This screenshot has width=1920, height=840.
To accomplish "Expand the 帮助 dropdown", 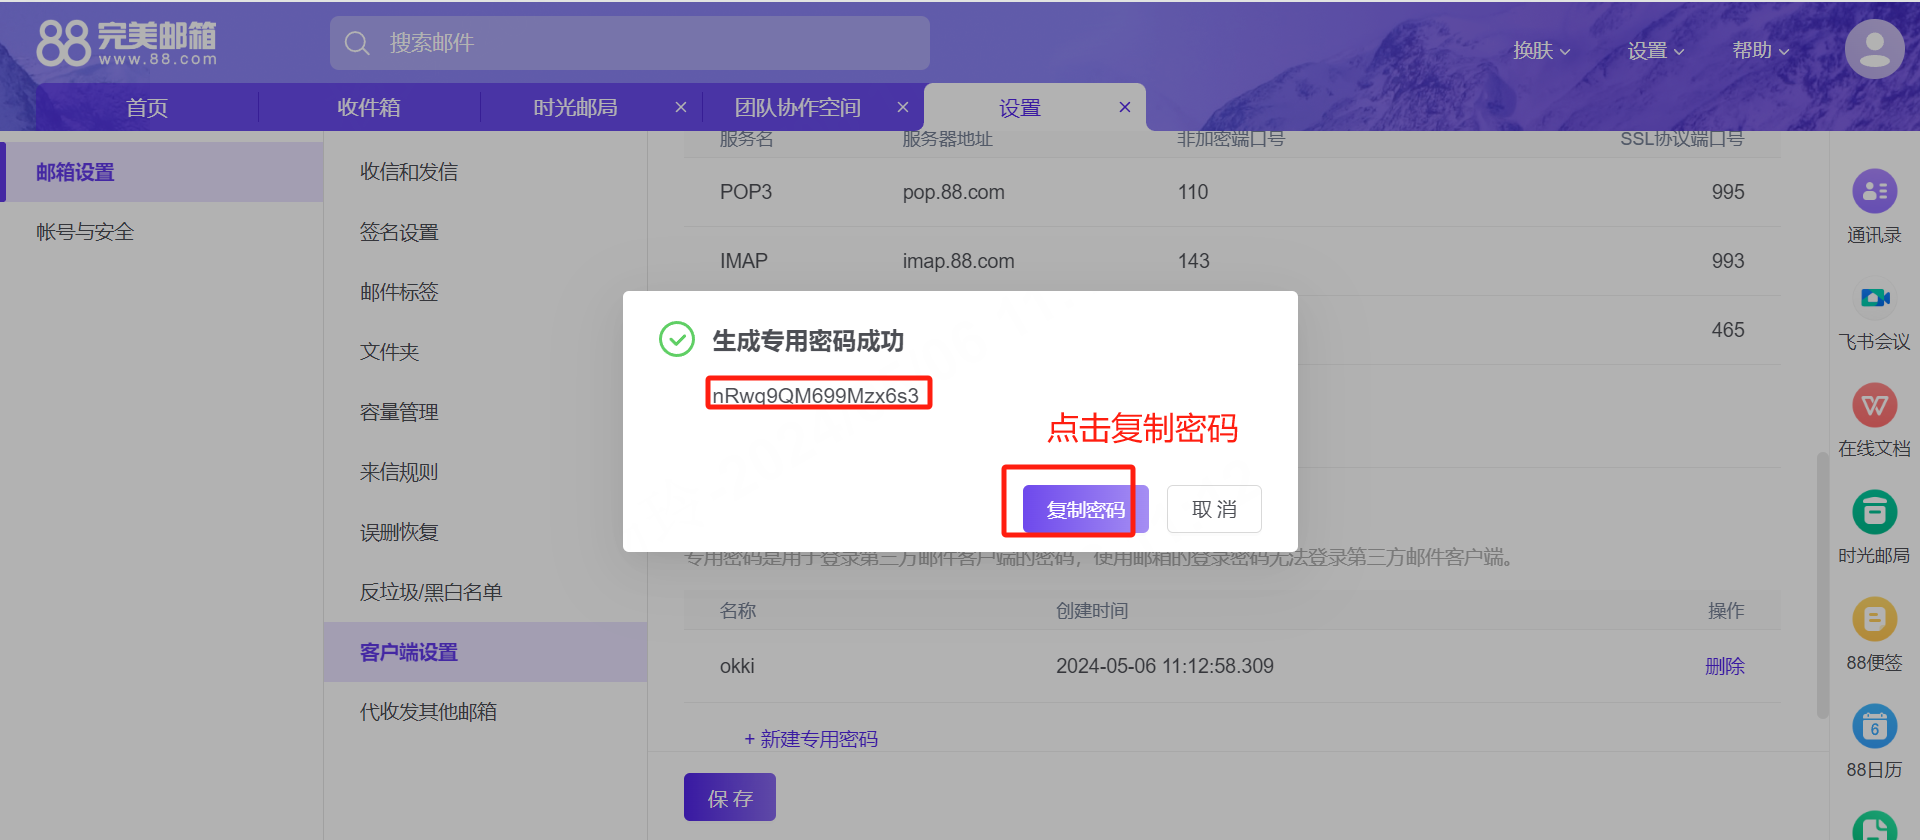I will tap(1760, 51).
